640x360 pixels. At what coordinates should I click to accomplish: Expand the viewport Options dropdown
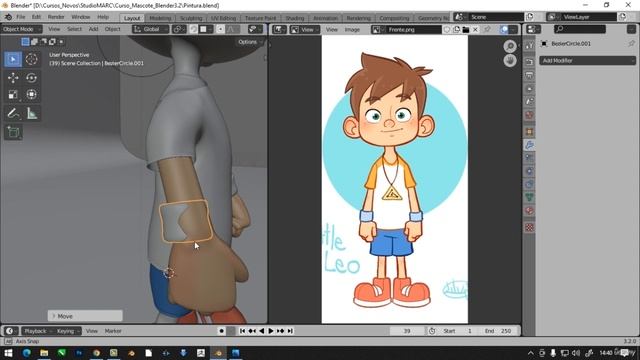(x=250, y=42)
